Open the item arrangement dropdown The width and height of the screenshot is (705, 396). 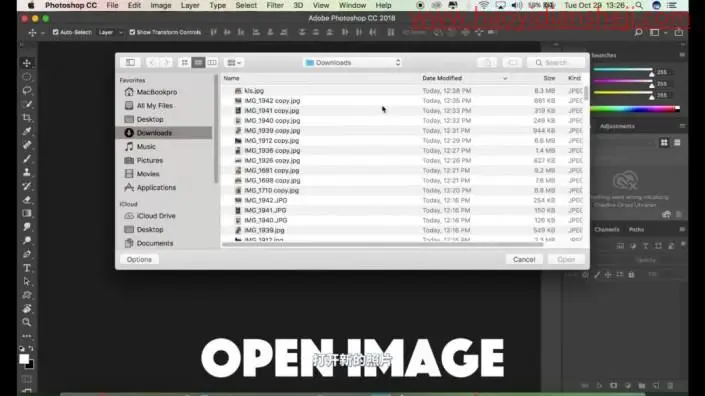click(234, 62)
